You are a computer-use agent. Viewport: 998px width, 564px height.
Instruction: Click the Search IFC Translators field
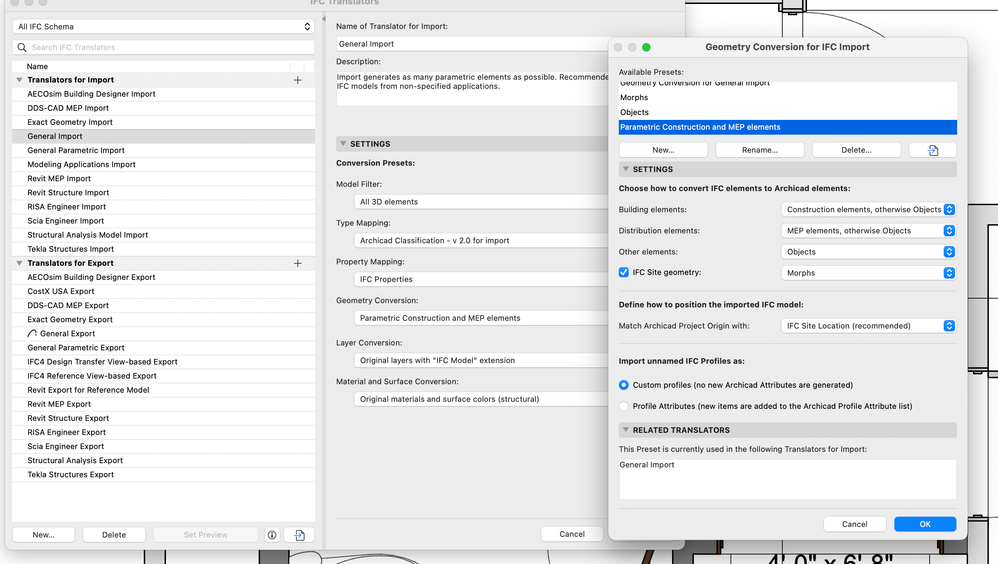coord(164,47)
